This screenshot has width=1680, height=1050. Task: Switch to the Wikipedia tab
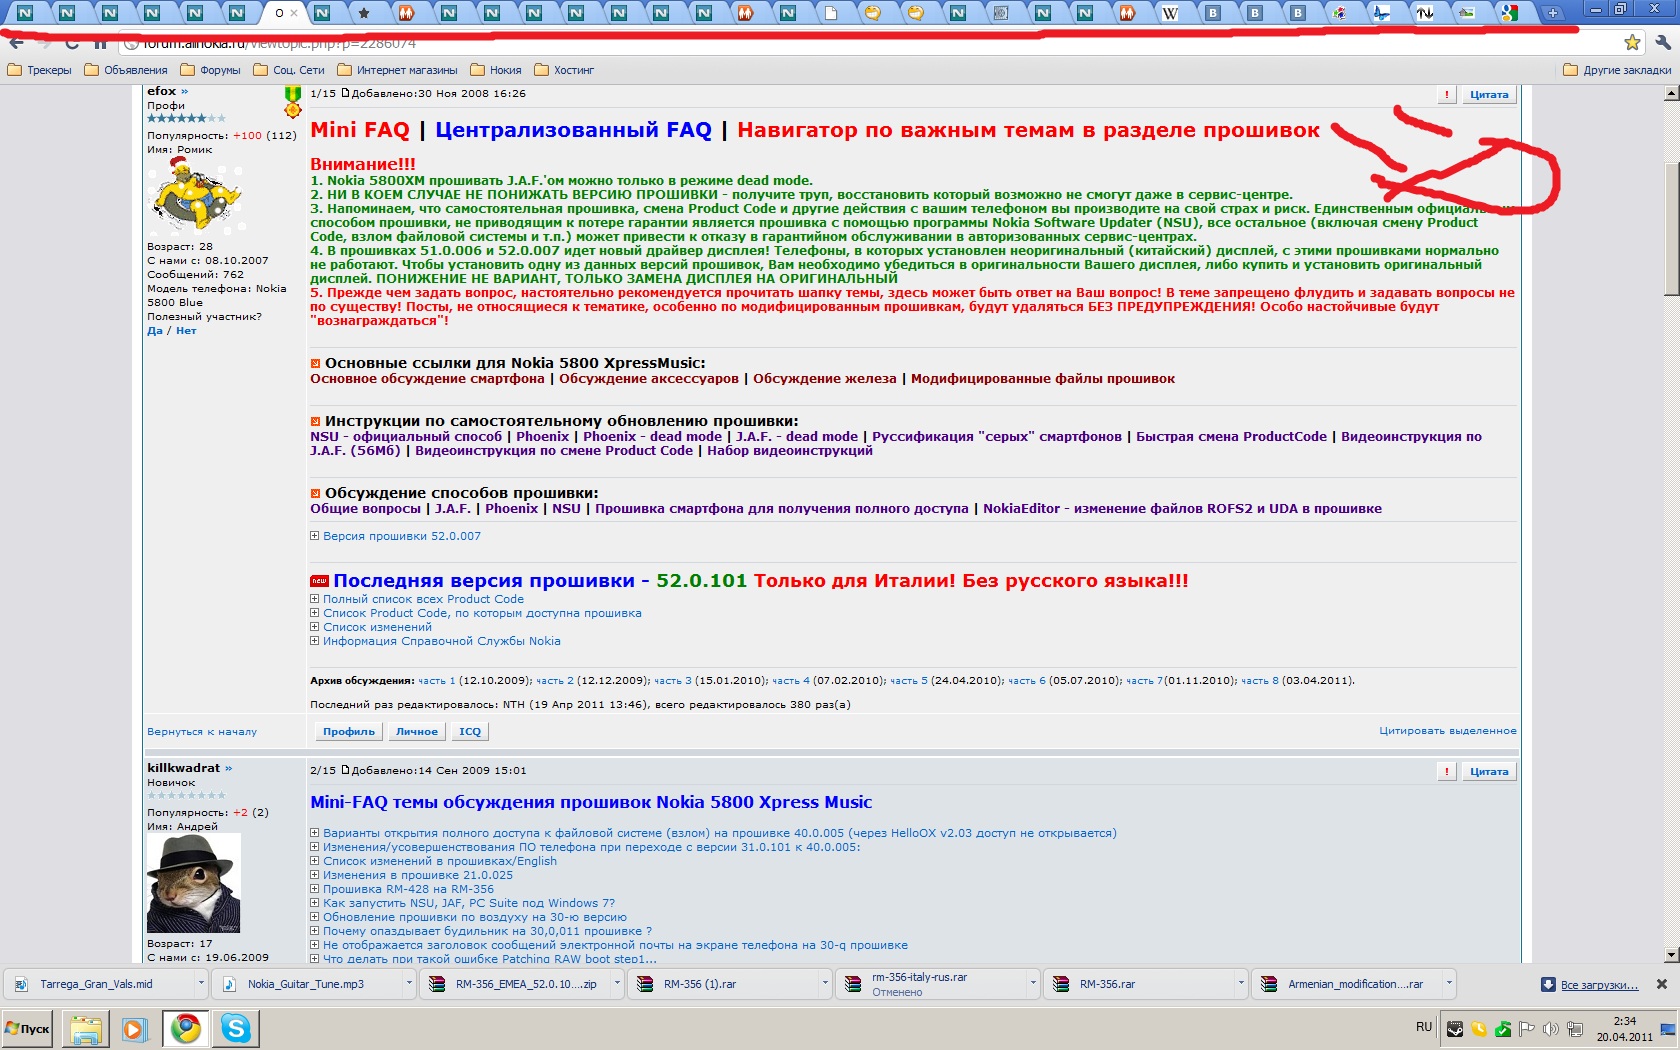(x=1170, y=13)
